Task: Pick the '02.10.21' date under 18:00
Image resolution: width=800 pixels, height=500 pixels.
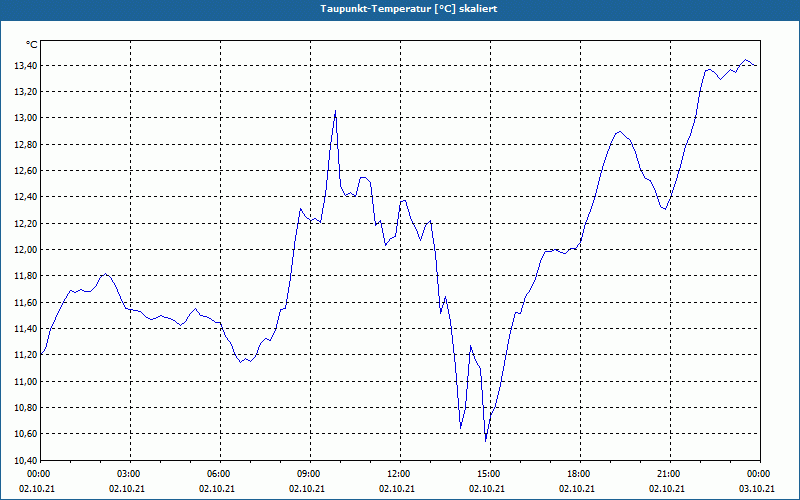Action: (577, 488)
